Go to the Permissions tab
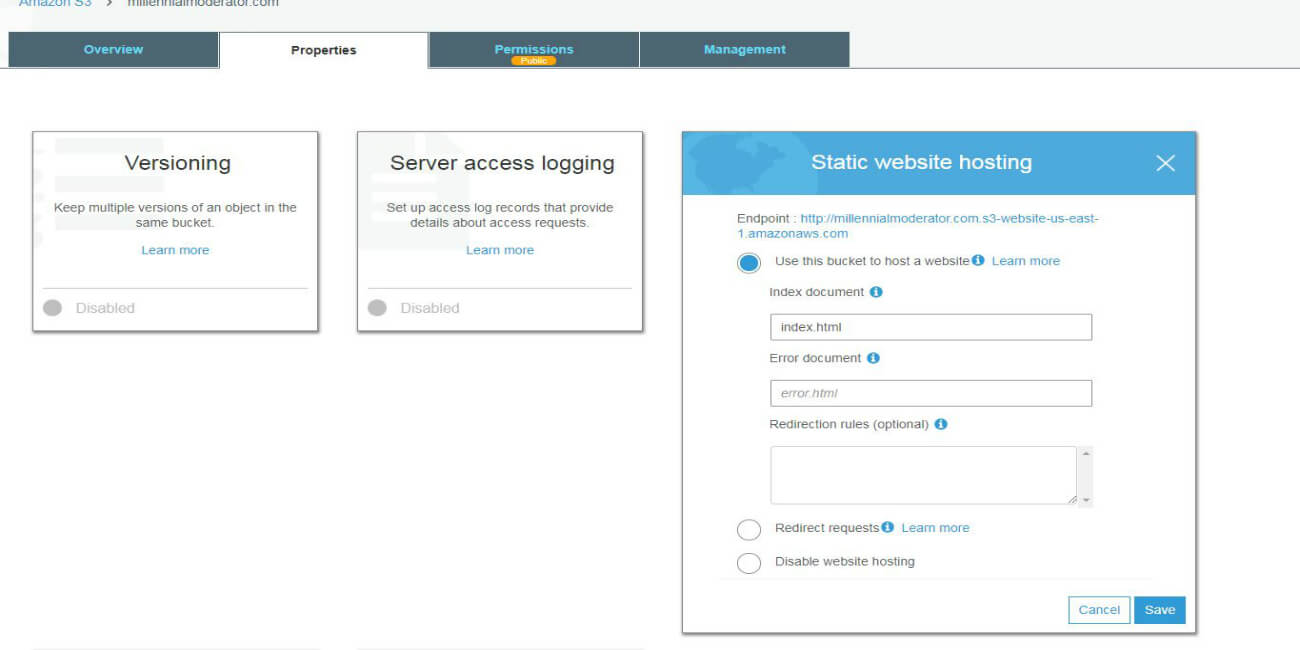This screenshot has width=1300, height=650. 534,49
